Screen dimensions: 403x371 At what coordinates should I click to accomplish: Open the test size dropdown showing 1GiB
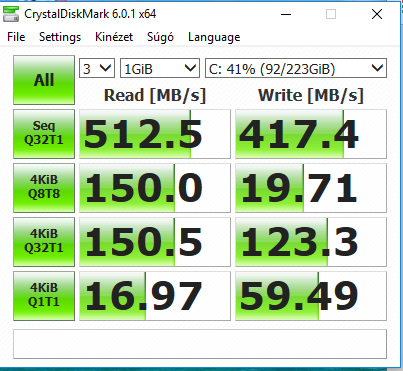(x=160, y=68)
